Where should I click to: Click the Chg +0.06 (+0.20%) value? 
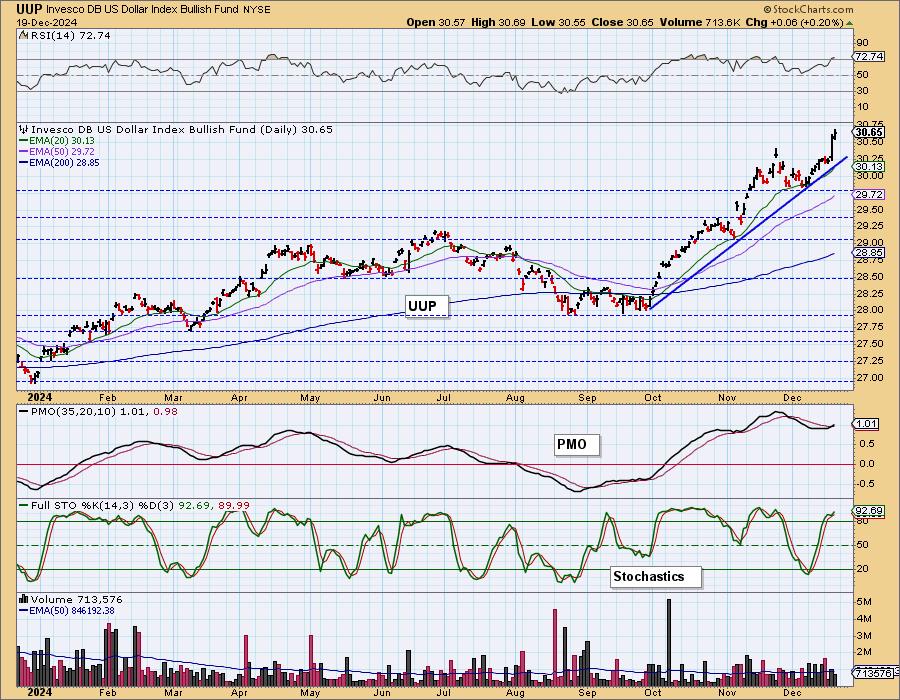coord(794,22)
